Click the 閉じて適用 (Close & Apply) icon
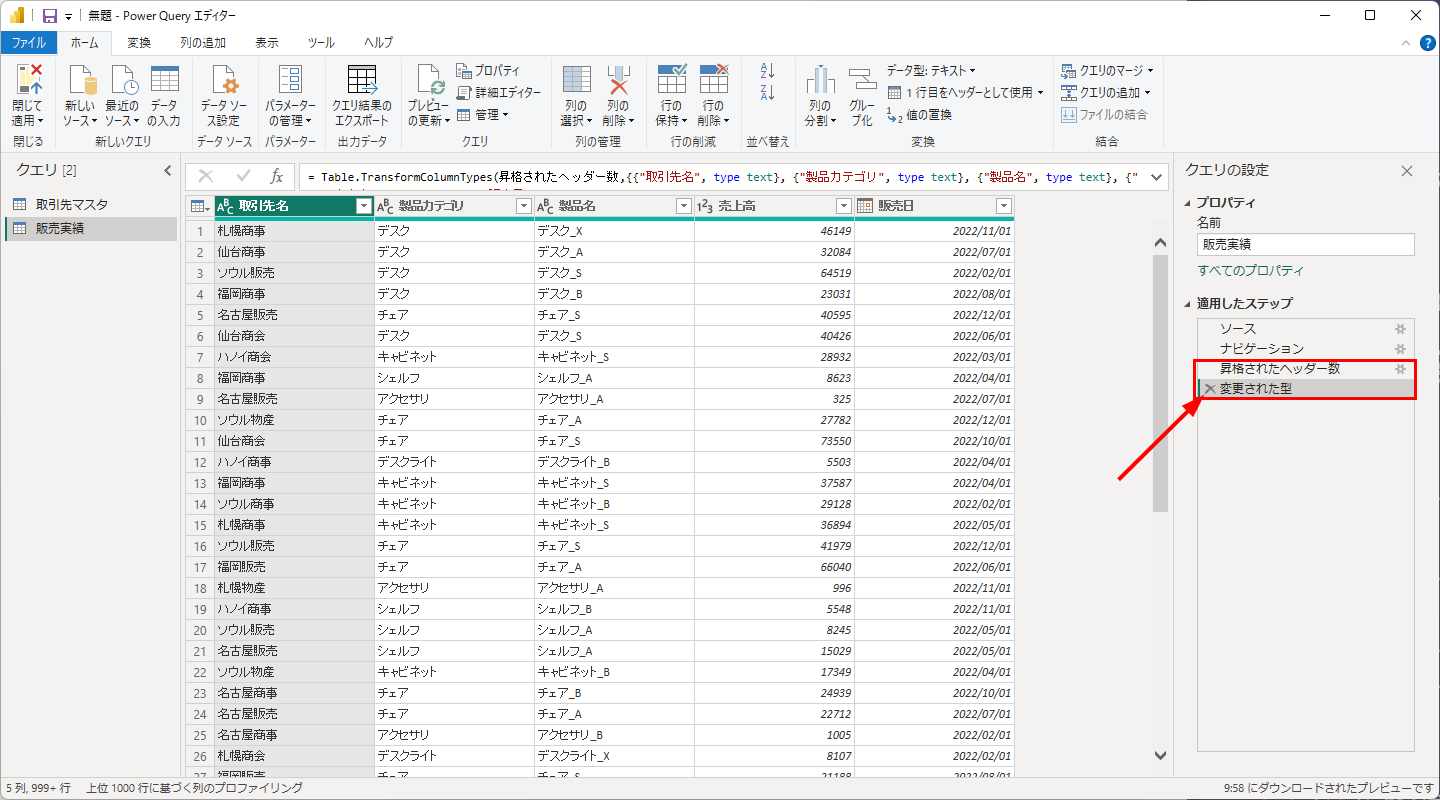The width and height of the screenshot is (1440, 800). click(x=27, y=79)
